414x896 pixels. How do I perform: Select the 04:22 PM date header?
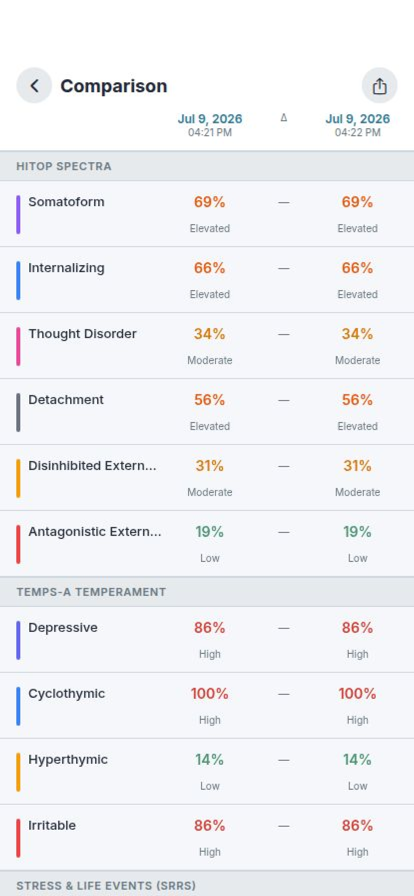[x=357, y=133]
